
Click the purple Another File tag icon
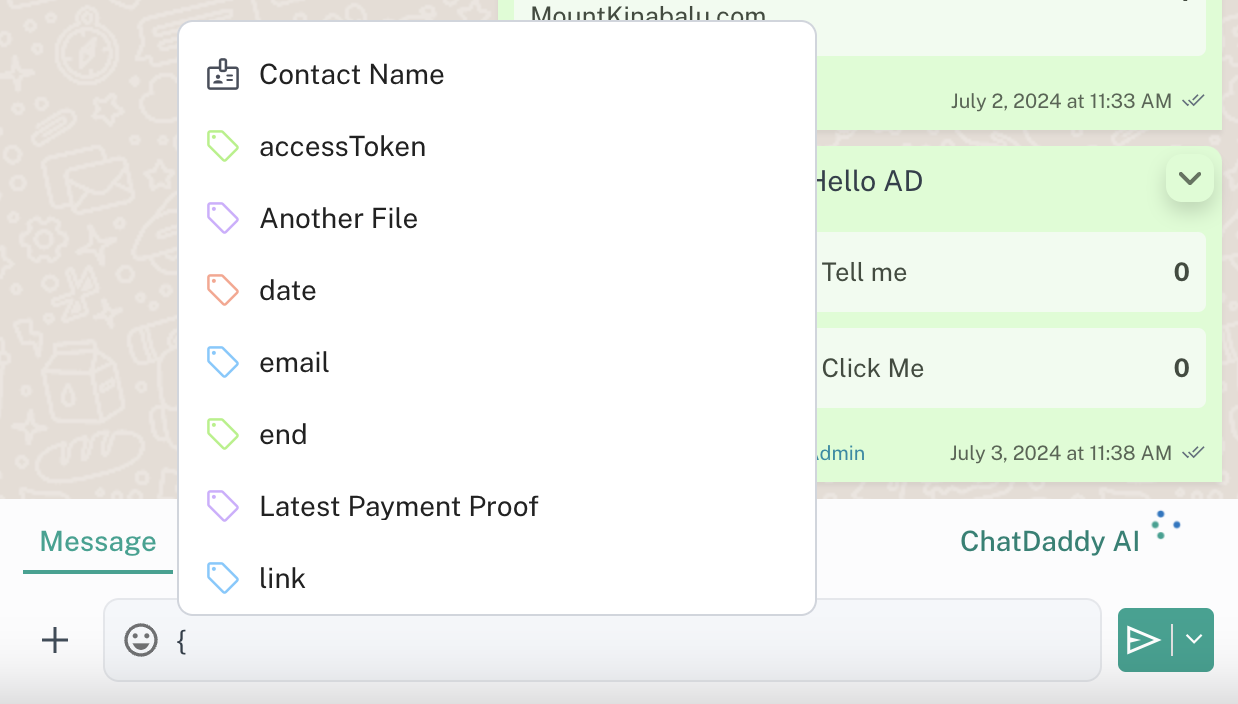coord(222,219)
